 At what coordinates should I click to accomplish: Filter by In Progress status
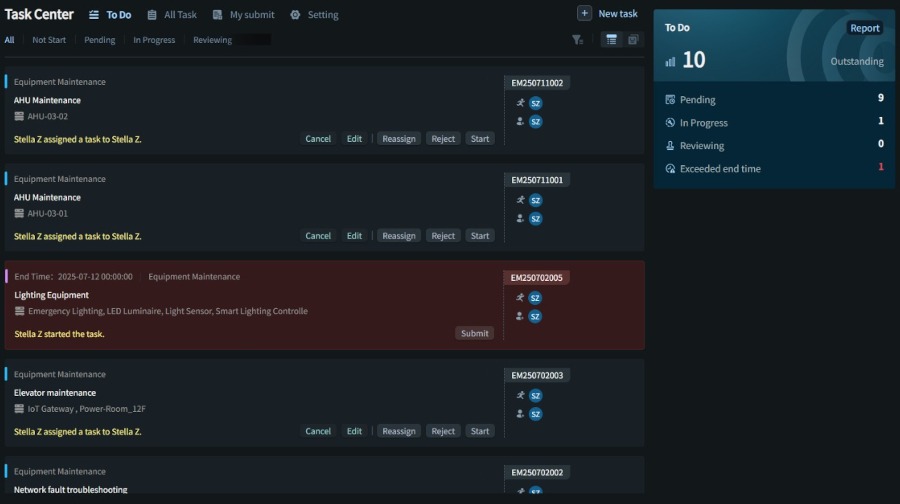[x=154, y=40]
